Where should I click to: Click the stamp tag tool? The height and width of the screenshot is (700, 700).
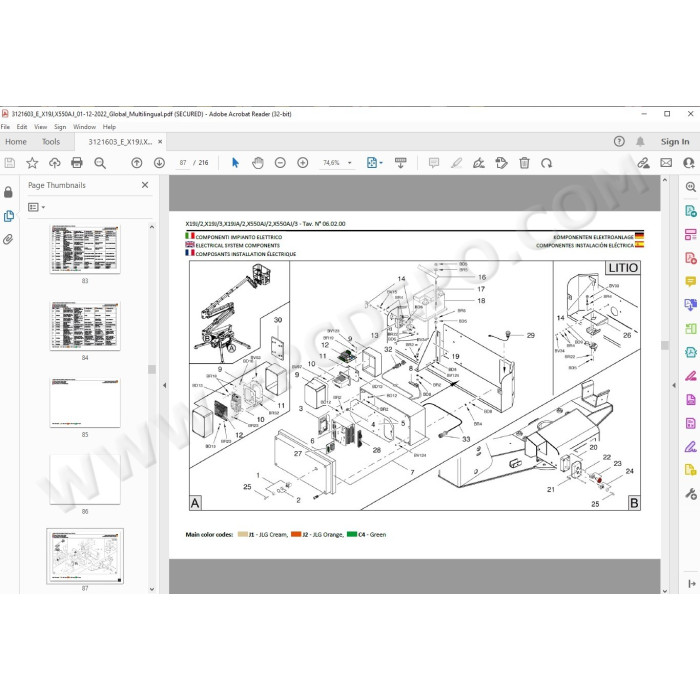(x=501, y=163)
